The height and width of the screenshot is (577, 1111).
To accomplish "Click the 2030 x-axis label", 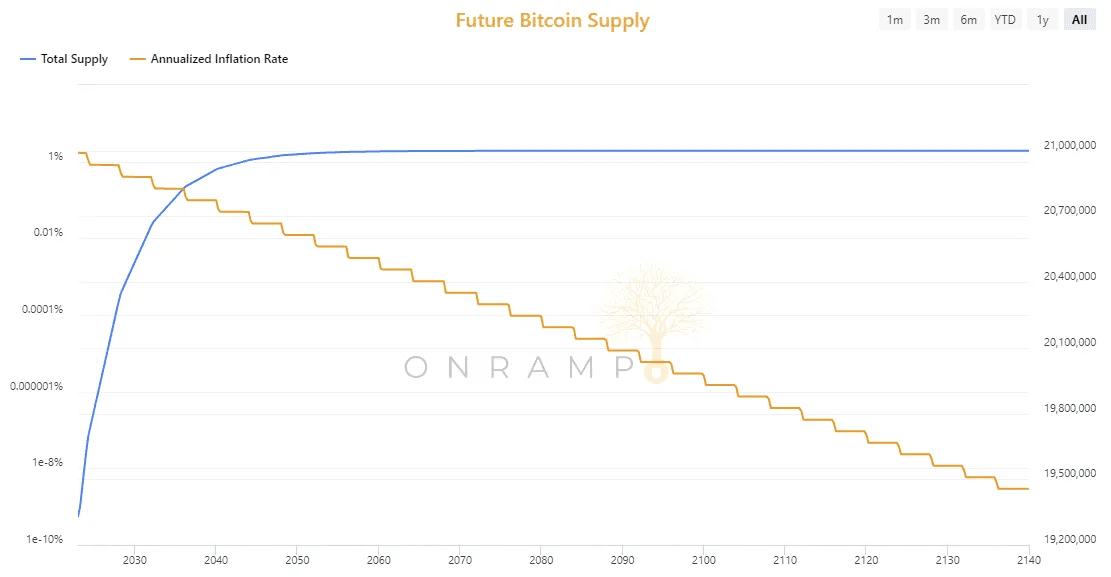I will pos(134,558).
